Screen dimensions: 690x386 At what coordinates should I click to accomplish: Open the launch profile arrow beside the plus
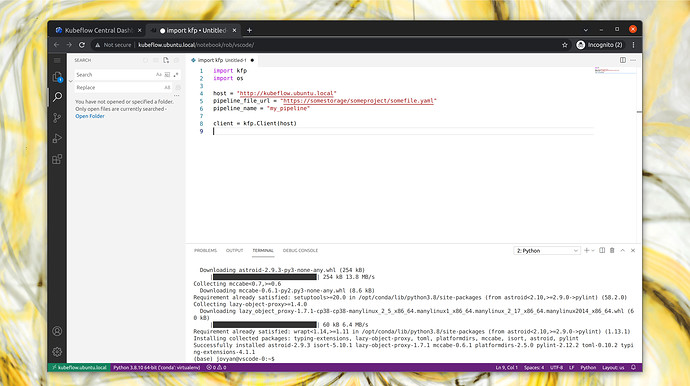point(593,250)
